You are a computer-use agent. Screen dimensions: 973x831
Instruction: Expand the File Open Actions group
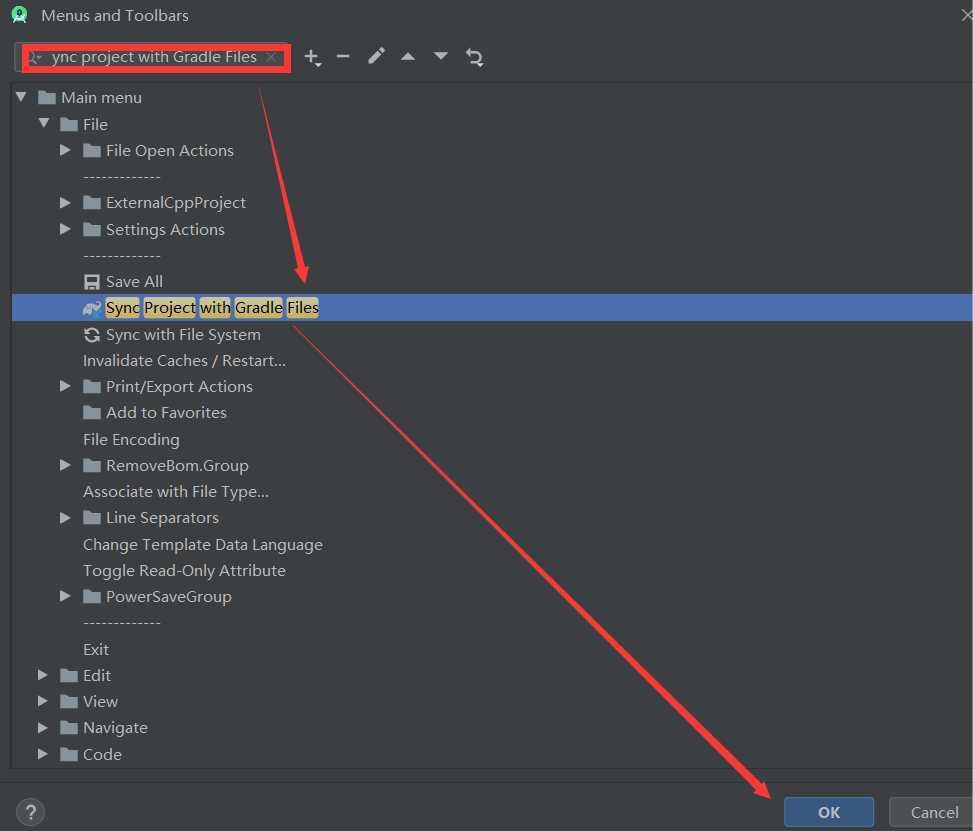65,150
